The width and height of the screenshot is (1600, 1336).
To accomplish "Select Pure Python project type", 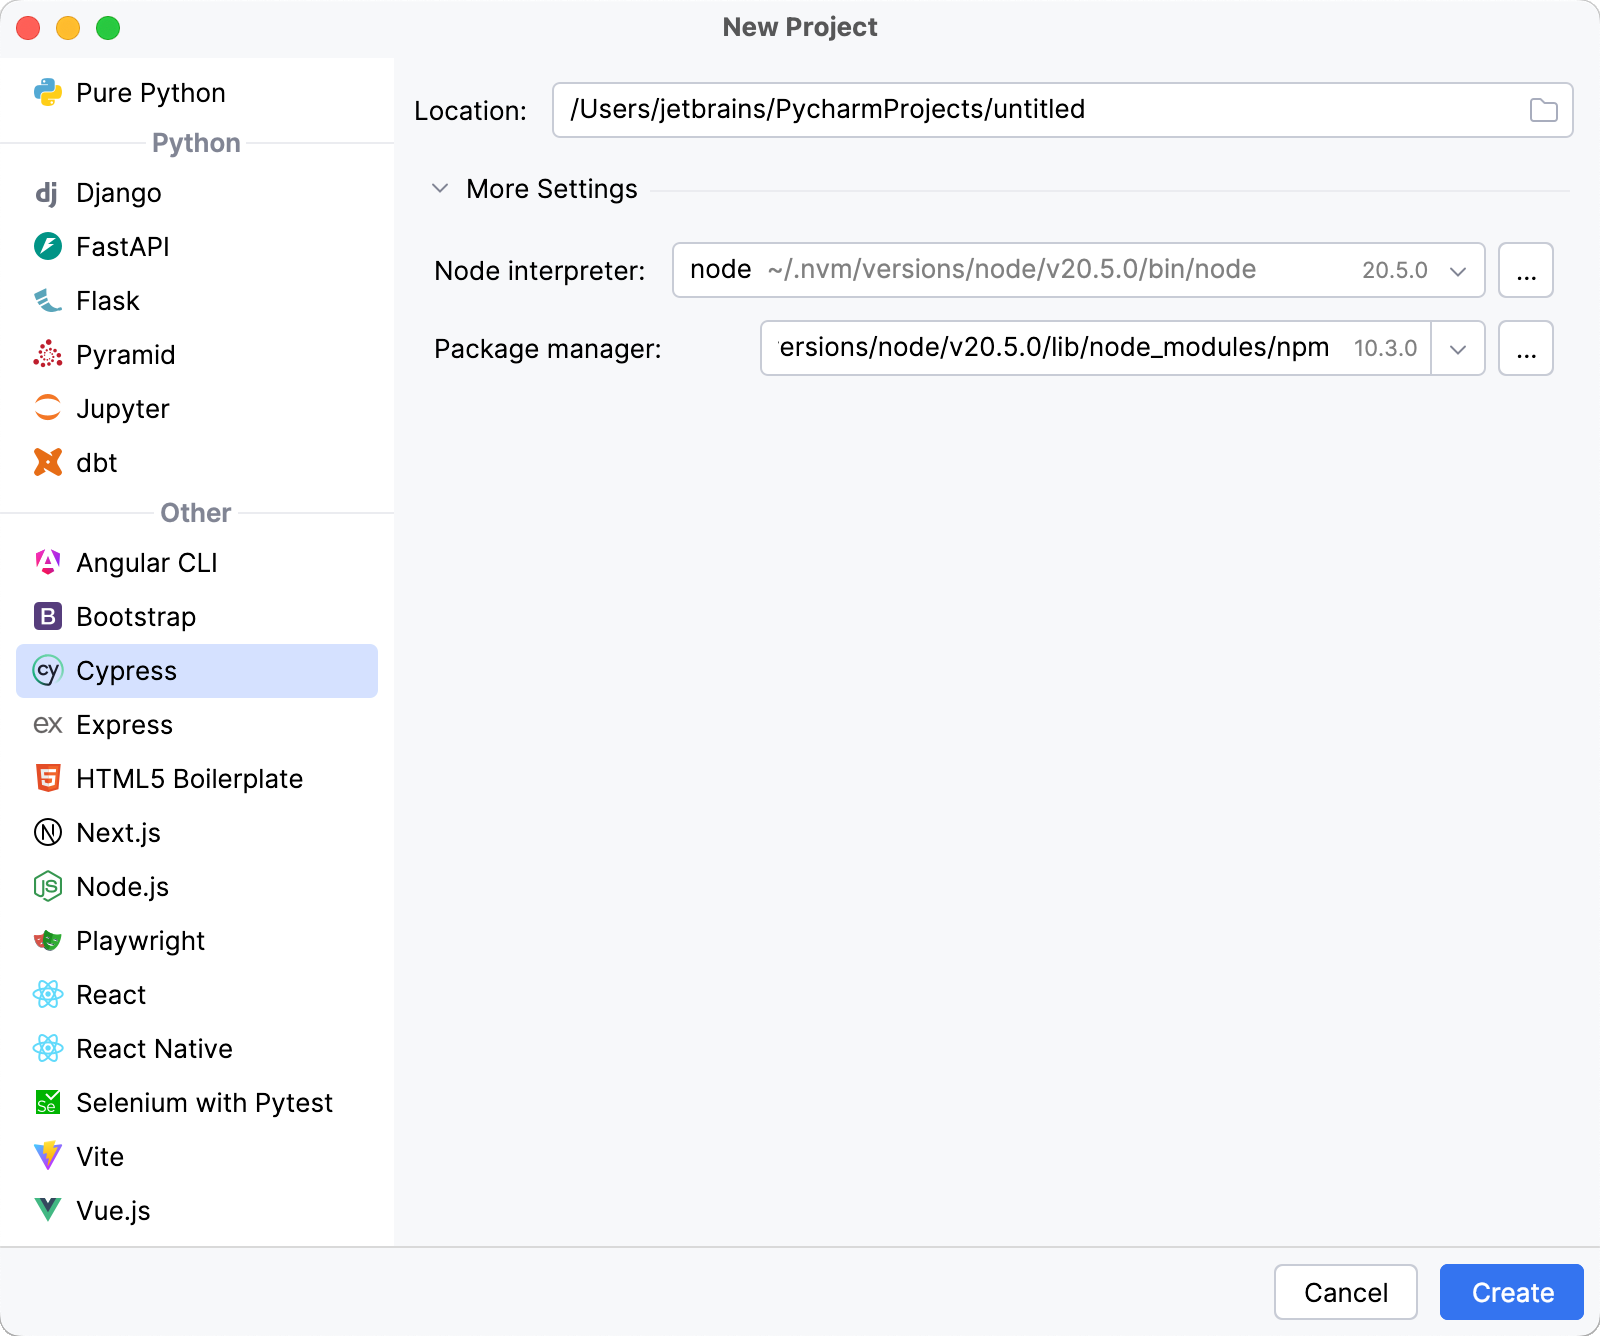I will tap(150, 93).
